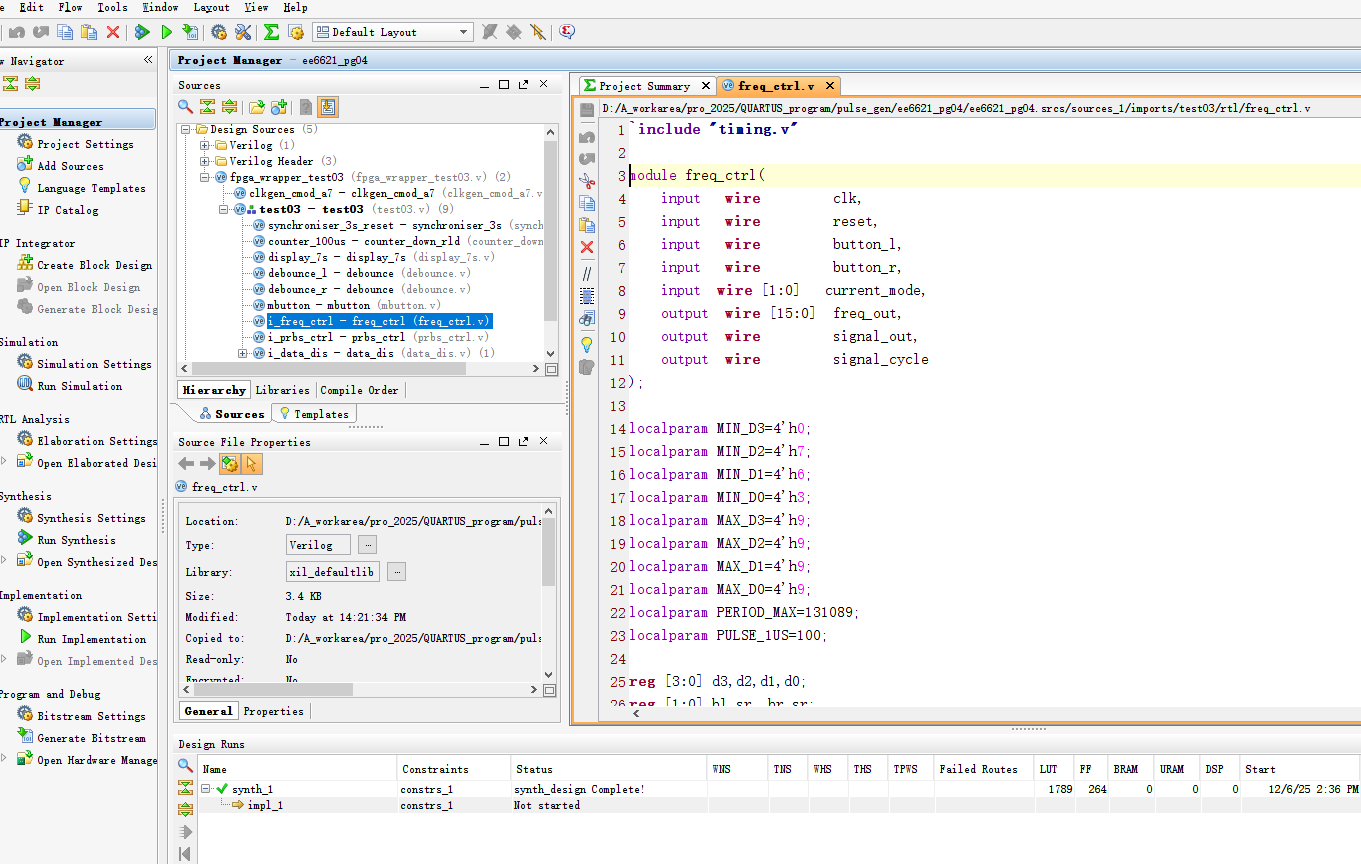Click the light bulb templates icon in editor
The height and width of the screenshot is (864, 1361).
coord(587,344)
